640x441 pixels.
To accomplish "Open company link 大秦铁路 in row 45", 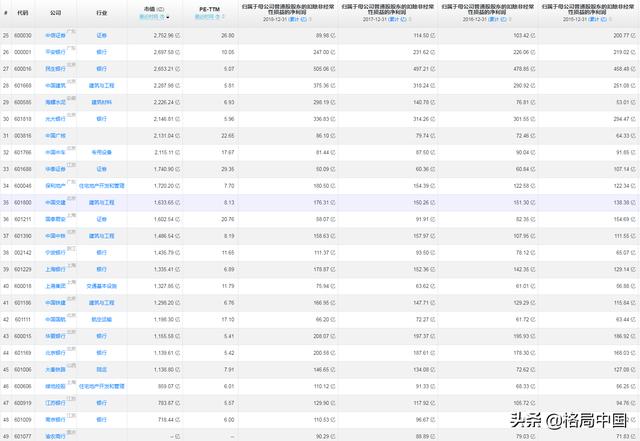I will click(x=55, y=370).
